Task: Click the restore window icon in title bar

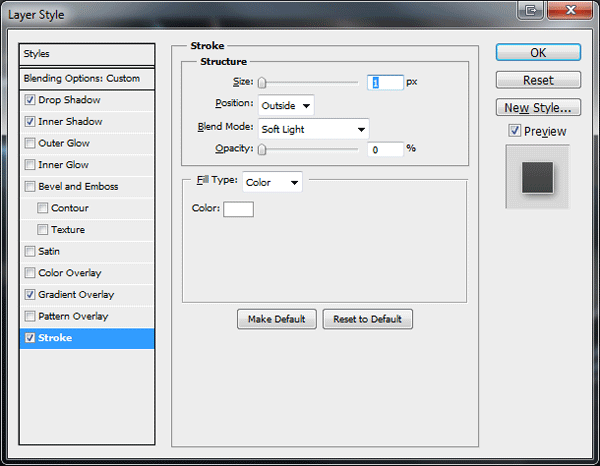Action: pyautogui.click(x=530, y=10)
